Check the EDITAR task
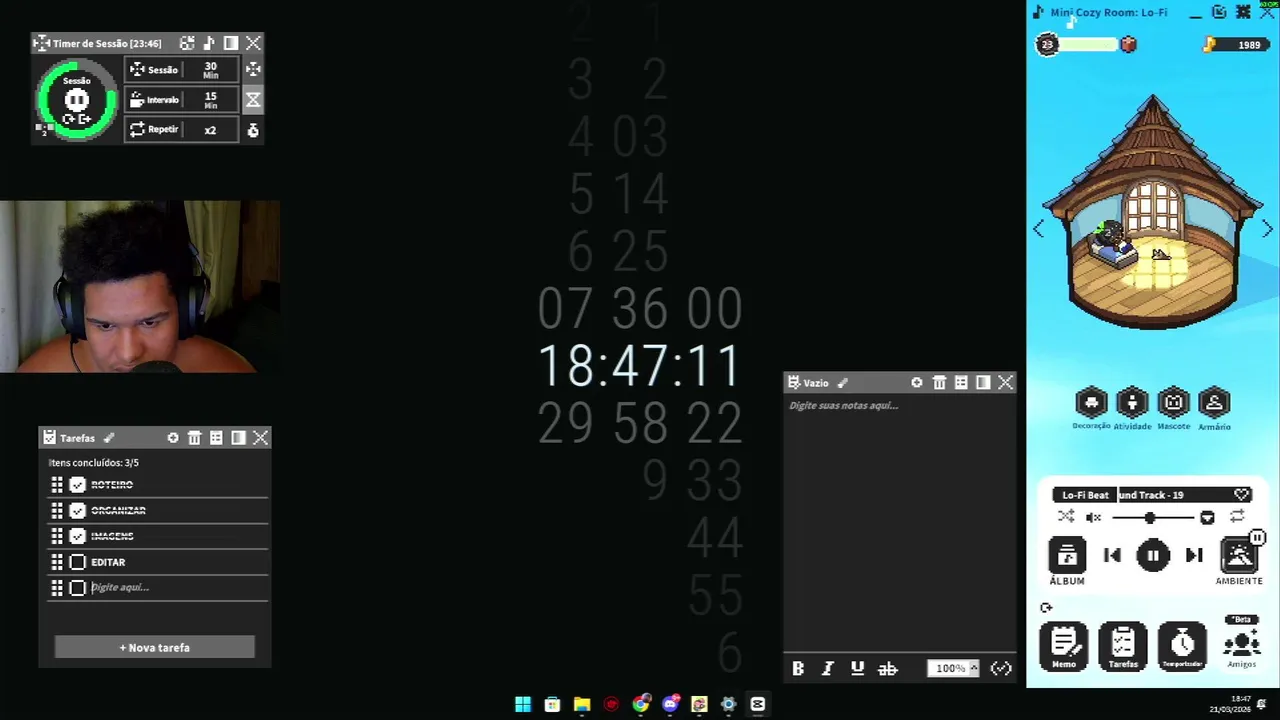Image resolution: width=1280 pixels, height=720 pixels. click(78, 562)
